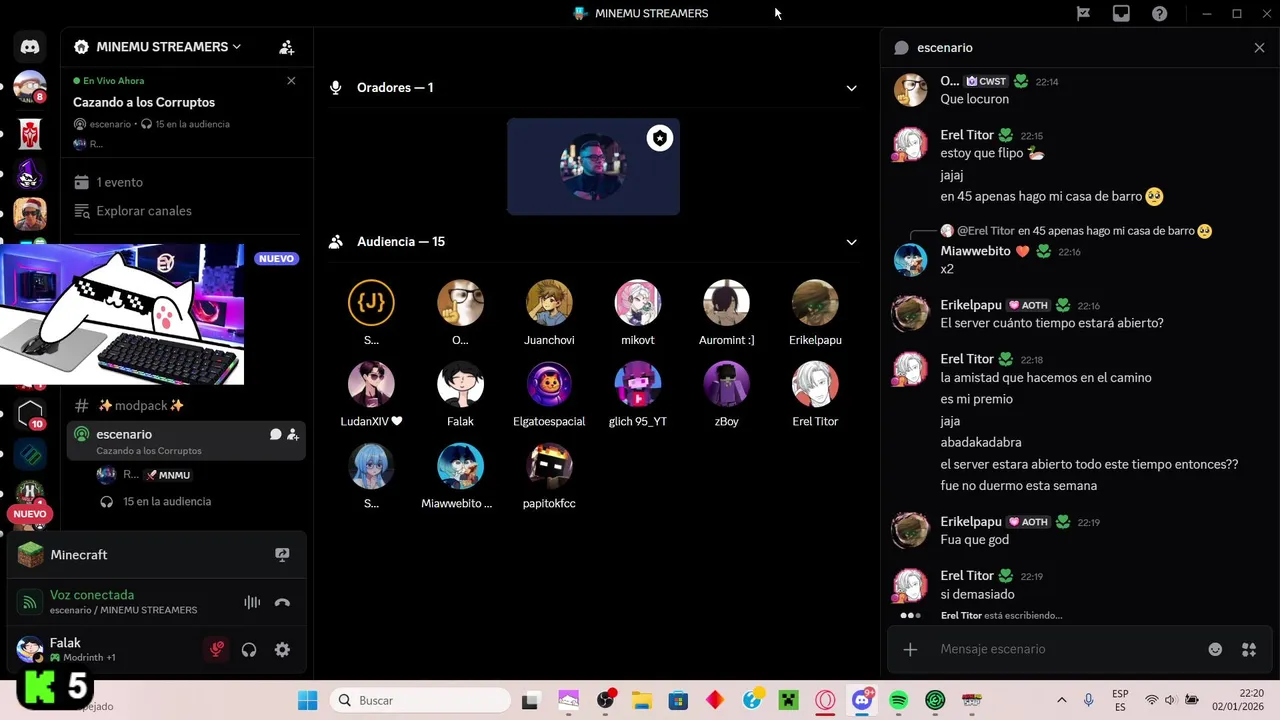Open the emoji picker
This screenshot has height=720, width=1280.
(1215, 649)
